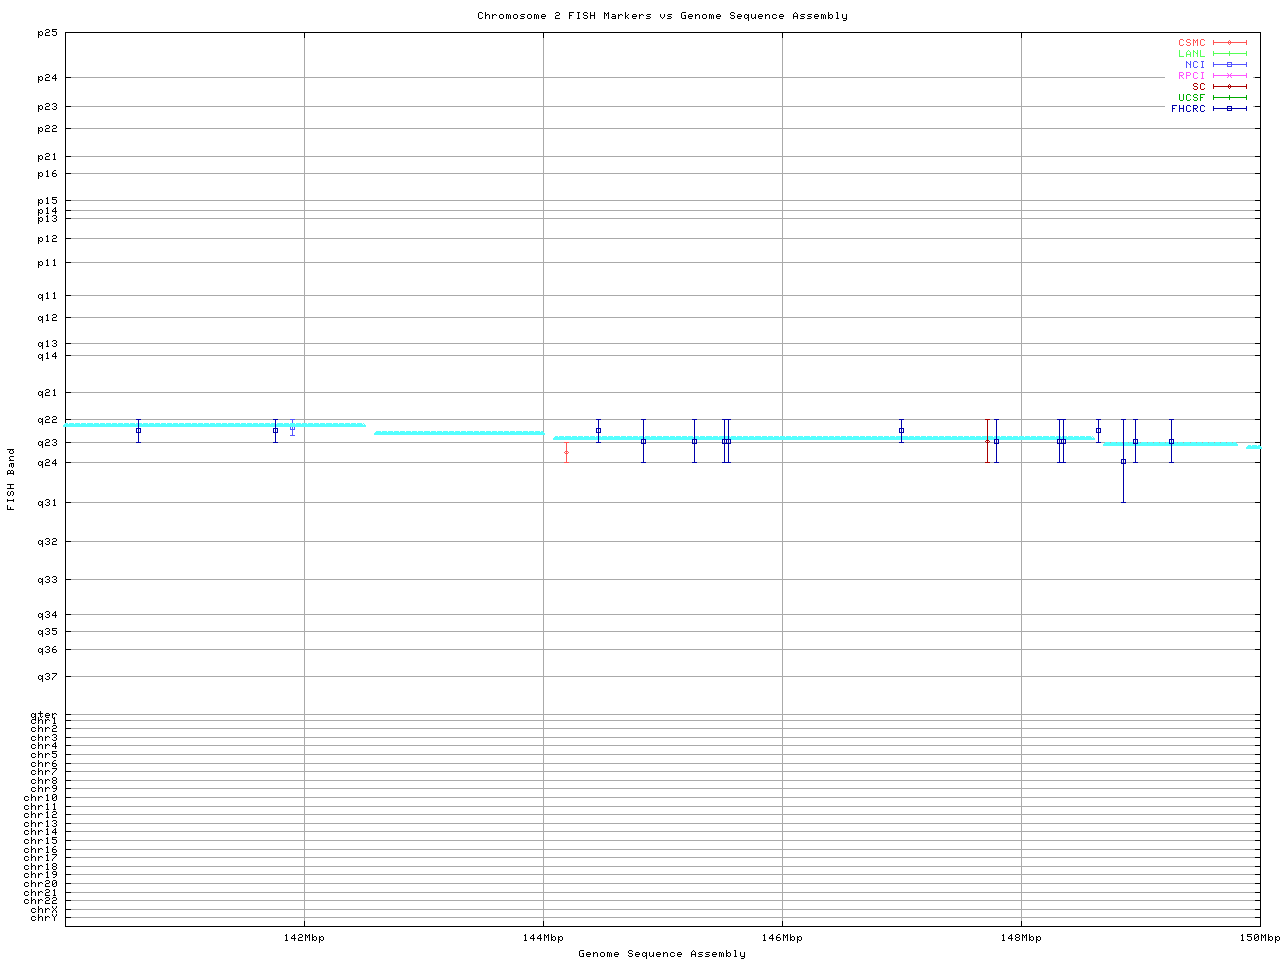Screen dimensions: 1280x960
Task: Select the CSMC legend label
Action: 1191,43
